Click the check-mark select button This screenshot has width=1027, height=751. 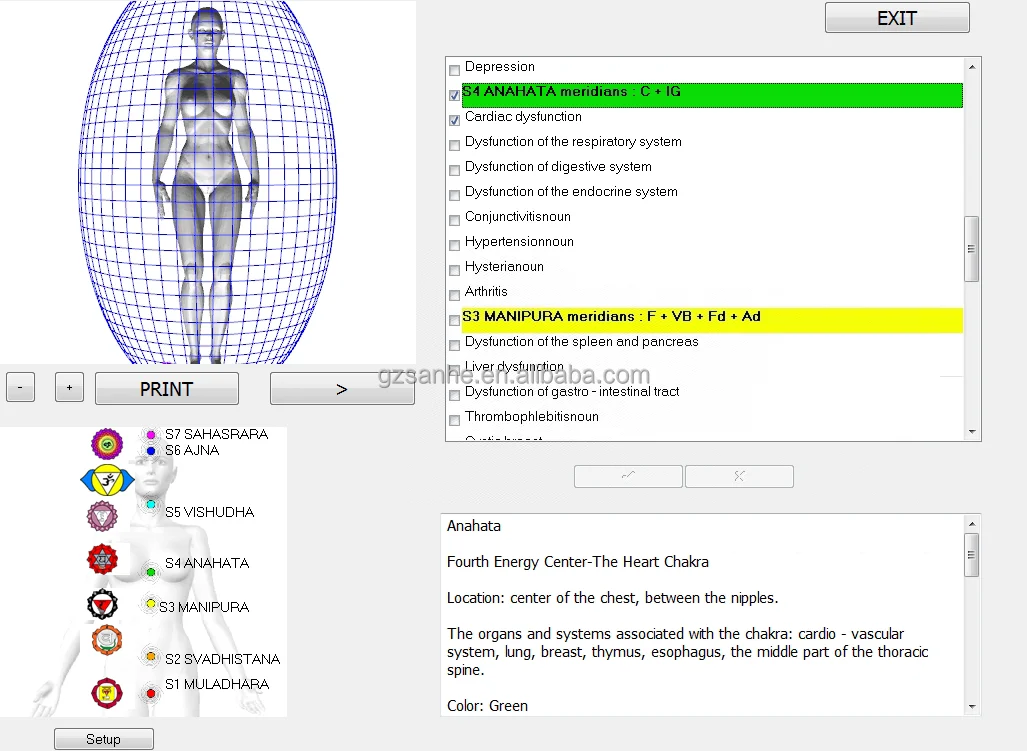point(628,476)
